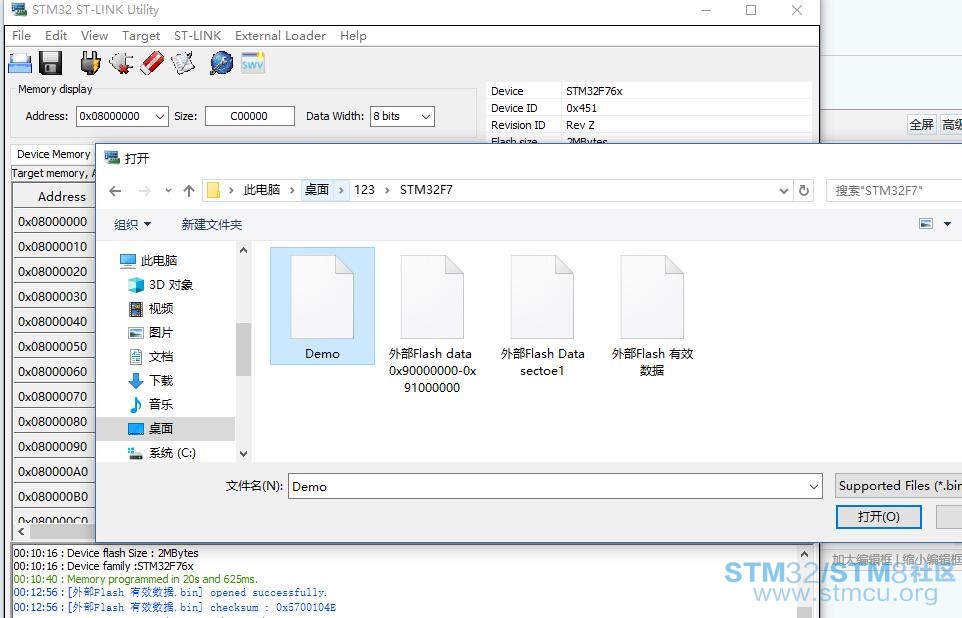Image resolution: width=962 pixels, height=618 pixels.
Task: Click the STM32F76x device value
Action: click(x=594, y=91)
